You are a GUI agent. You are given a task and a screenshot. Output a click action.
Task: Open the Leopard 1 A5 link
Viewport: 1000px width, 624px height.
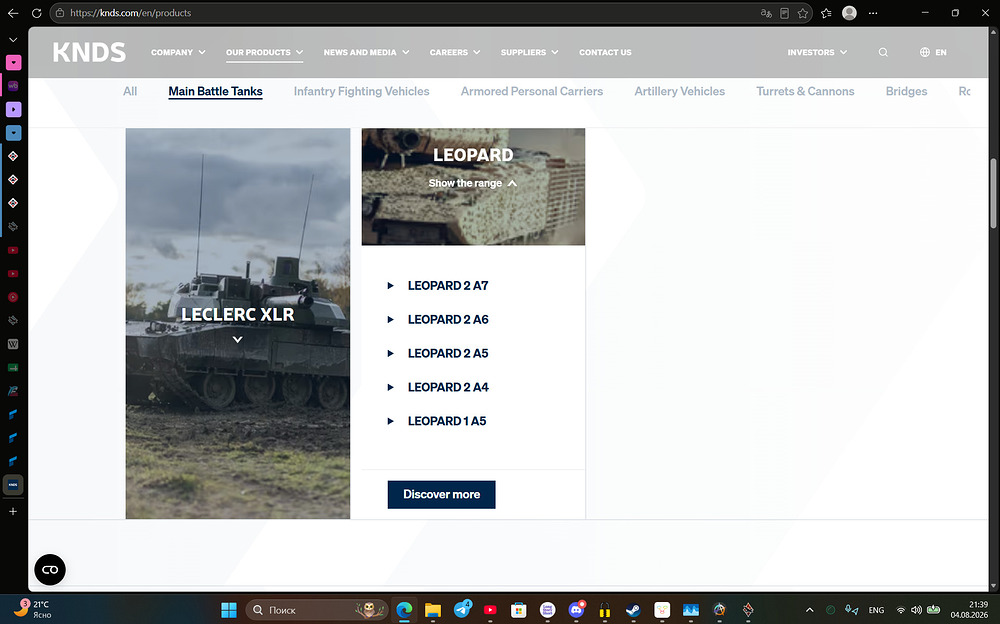(x=446, y=420)
